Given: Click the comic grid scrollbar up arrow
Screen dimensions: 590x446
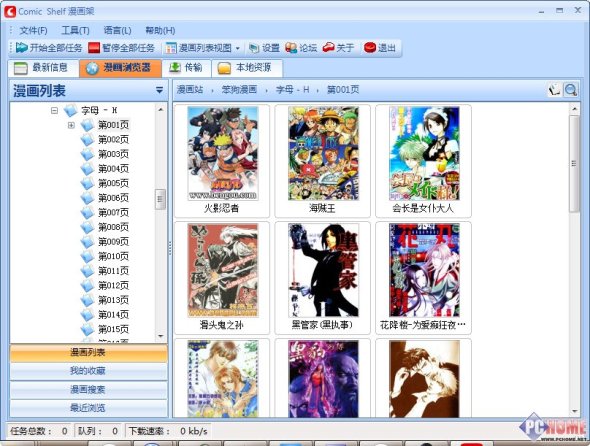Looking at the screenshot, I should pyautogui.click(x=574, y=109).
